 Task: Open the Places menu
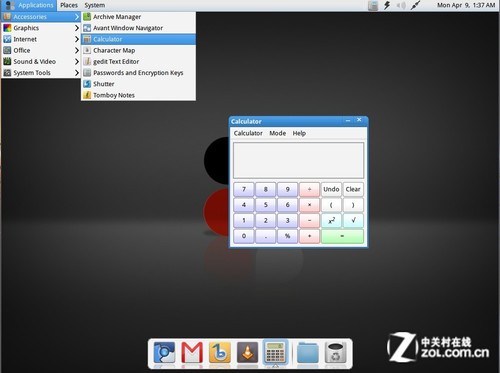tap(69, 5)
